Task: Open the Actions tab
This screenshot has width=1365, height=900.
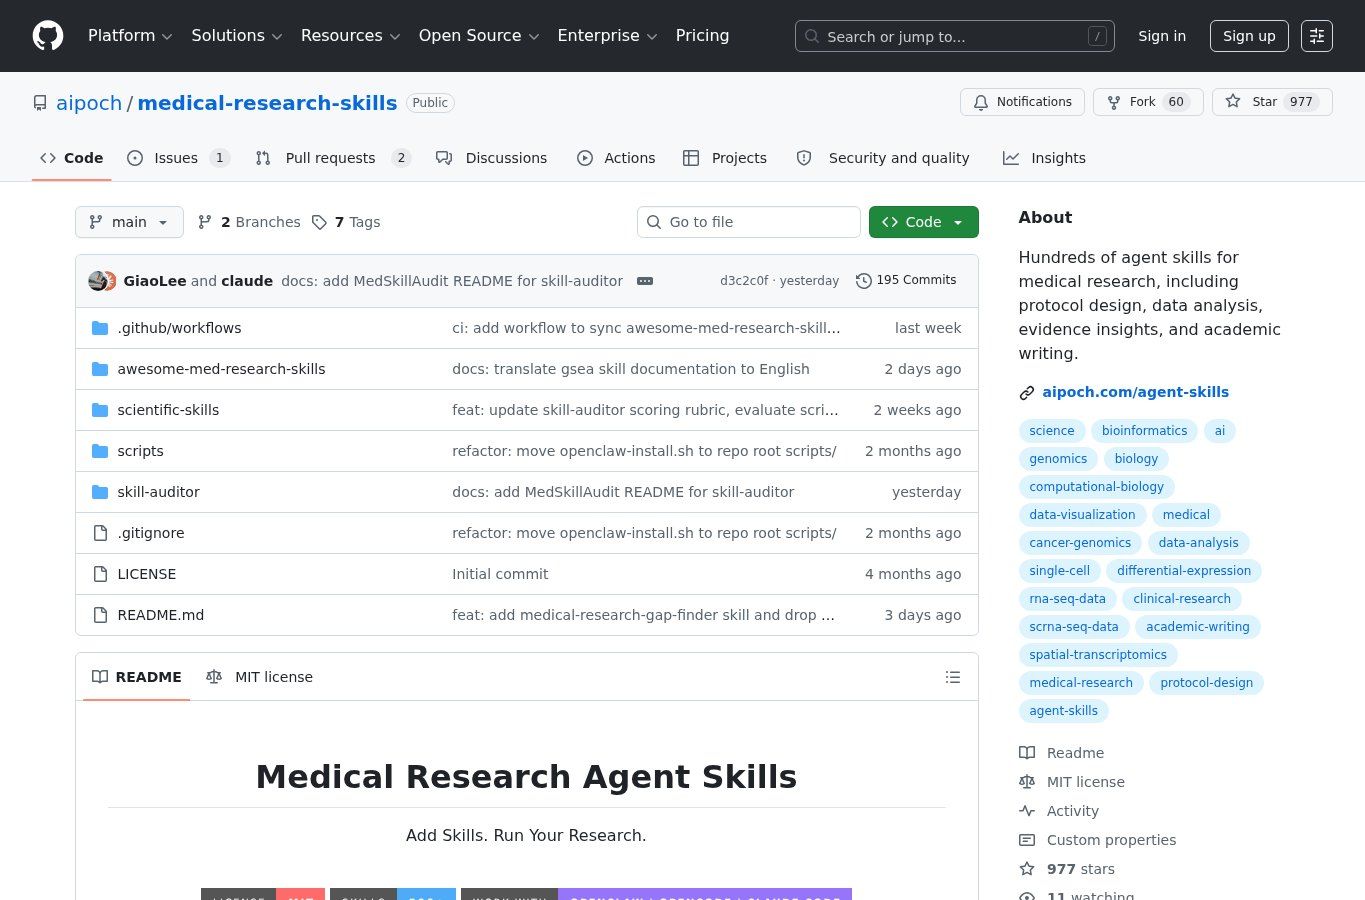Action: (616, 158)
